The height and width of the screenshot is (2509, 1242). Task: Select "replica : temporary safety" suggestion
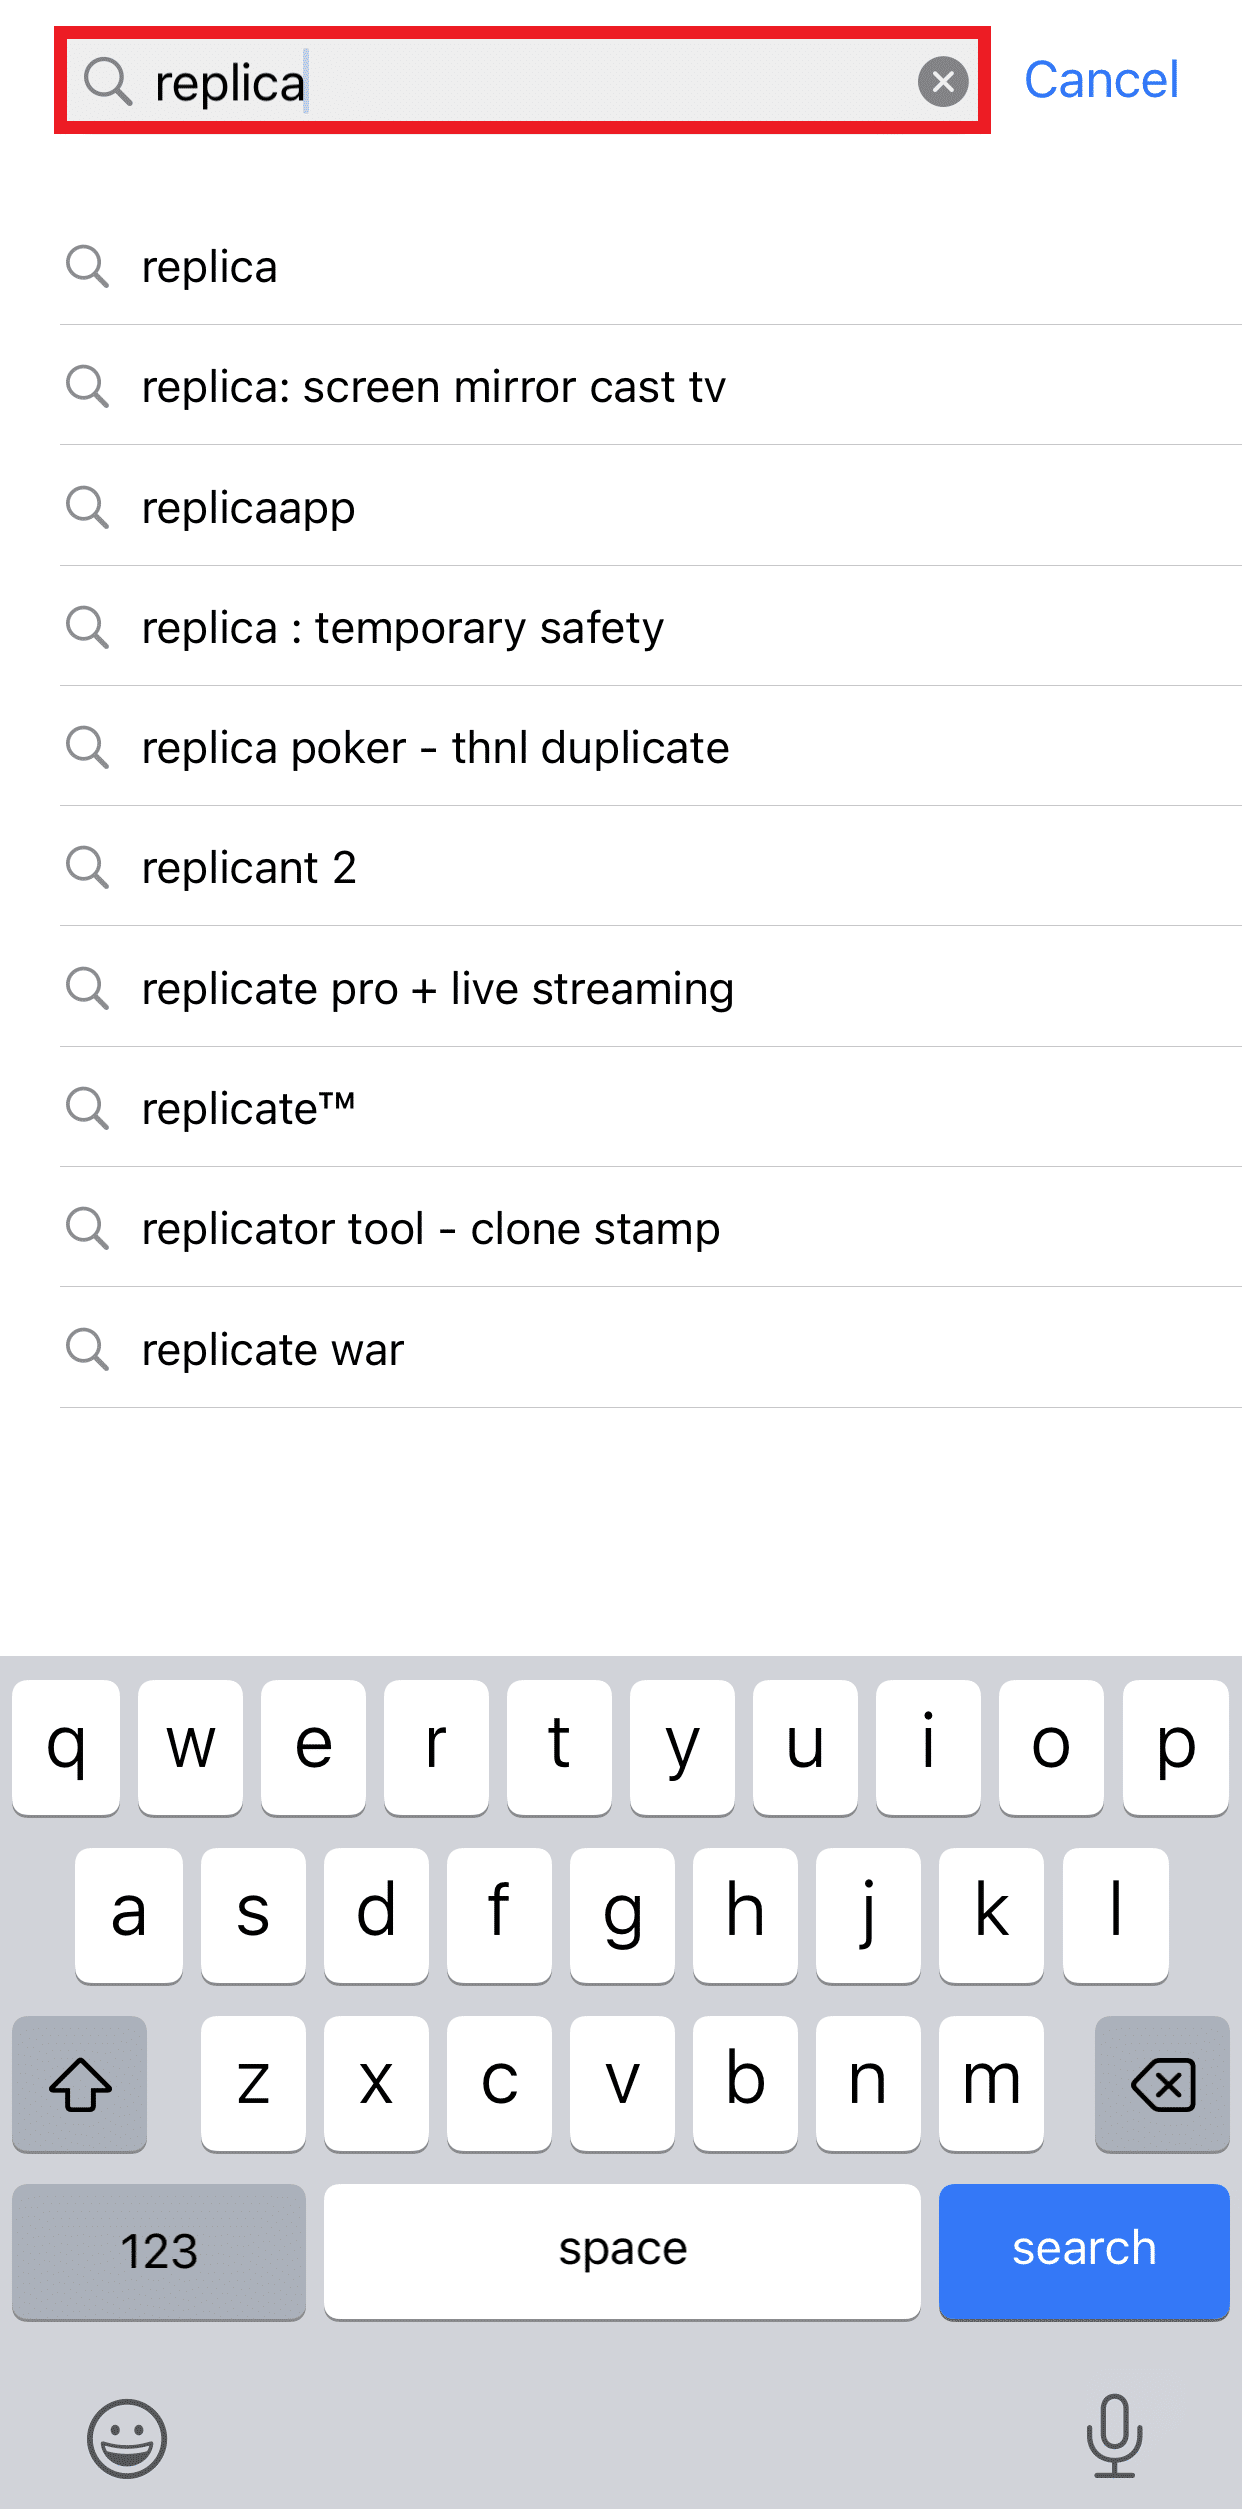coord(403,628)
